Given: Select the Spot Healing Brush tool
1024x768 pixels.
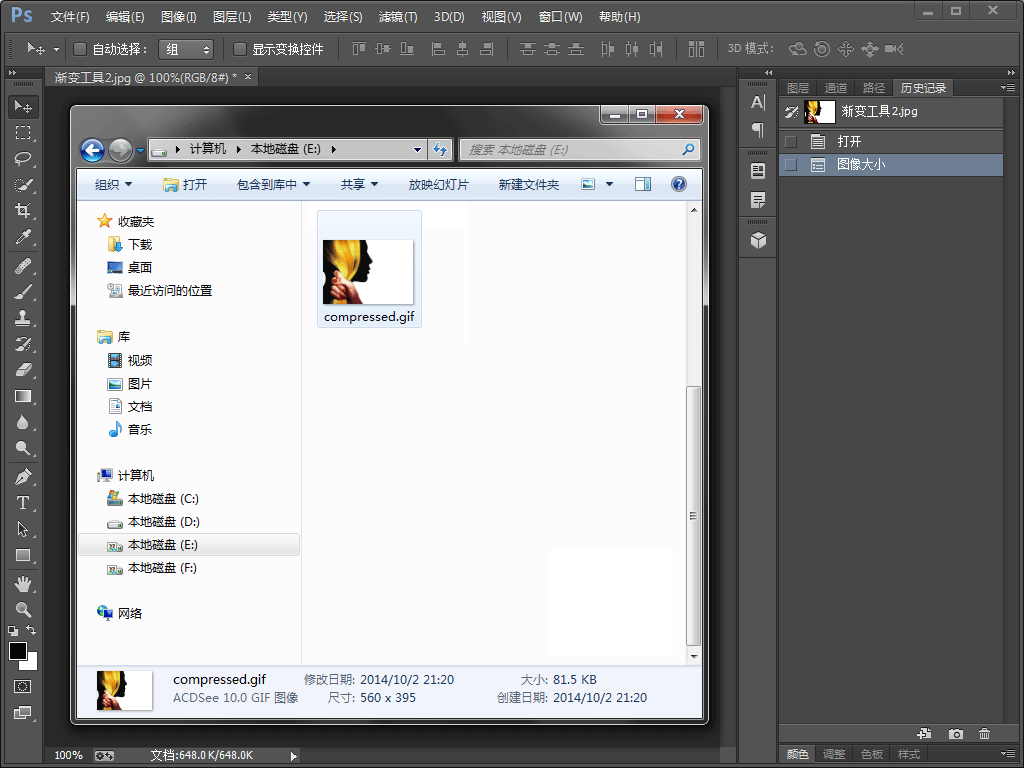Looking at the screenshot, I should (23, 266).
